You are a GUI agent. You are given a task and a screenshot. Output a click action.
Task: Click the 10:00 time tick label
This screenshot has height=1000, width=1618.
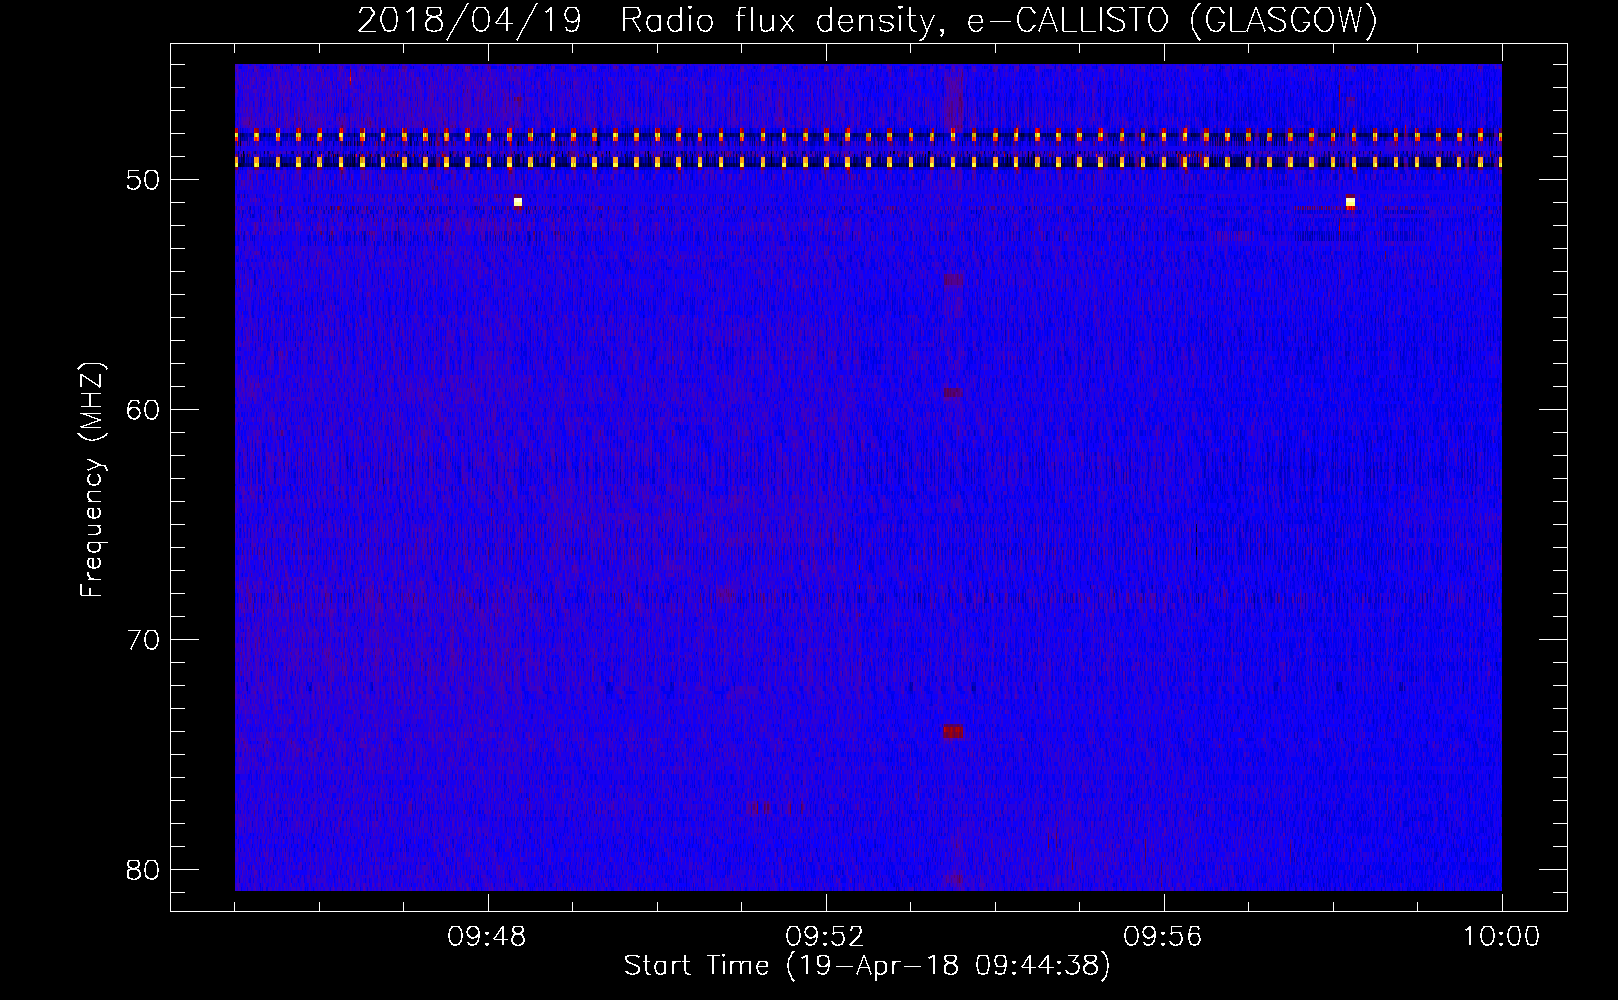point(1501,937)
